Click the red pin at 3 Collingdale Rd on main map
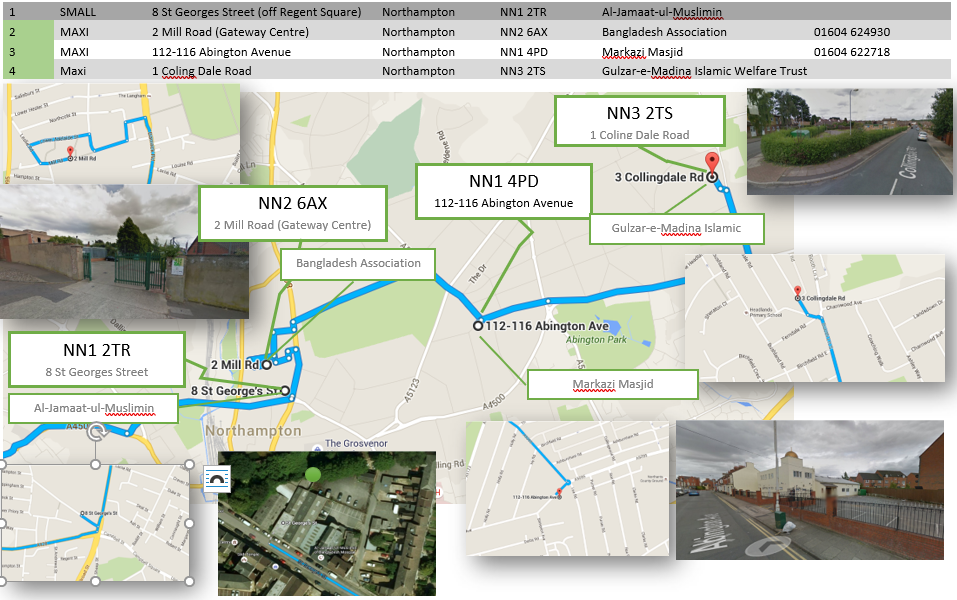Screen dimensions: 957x600 click(711, 163)
